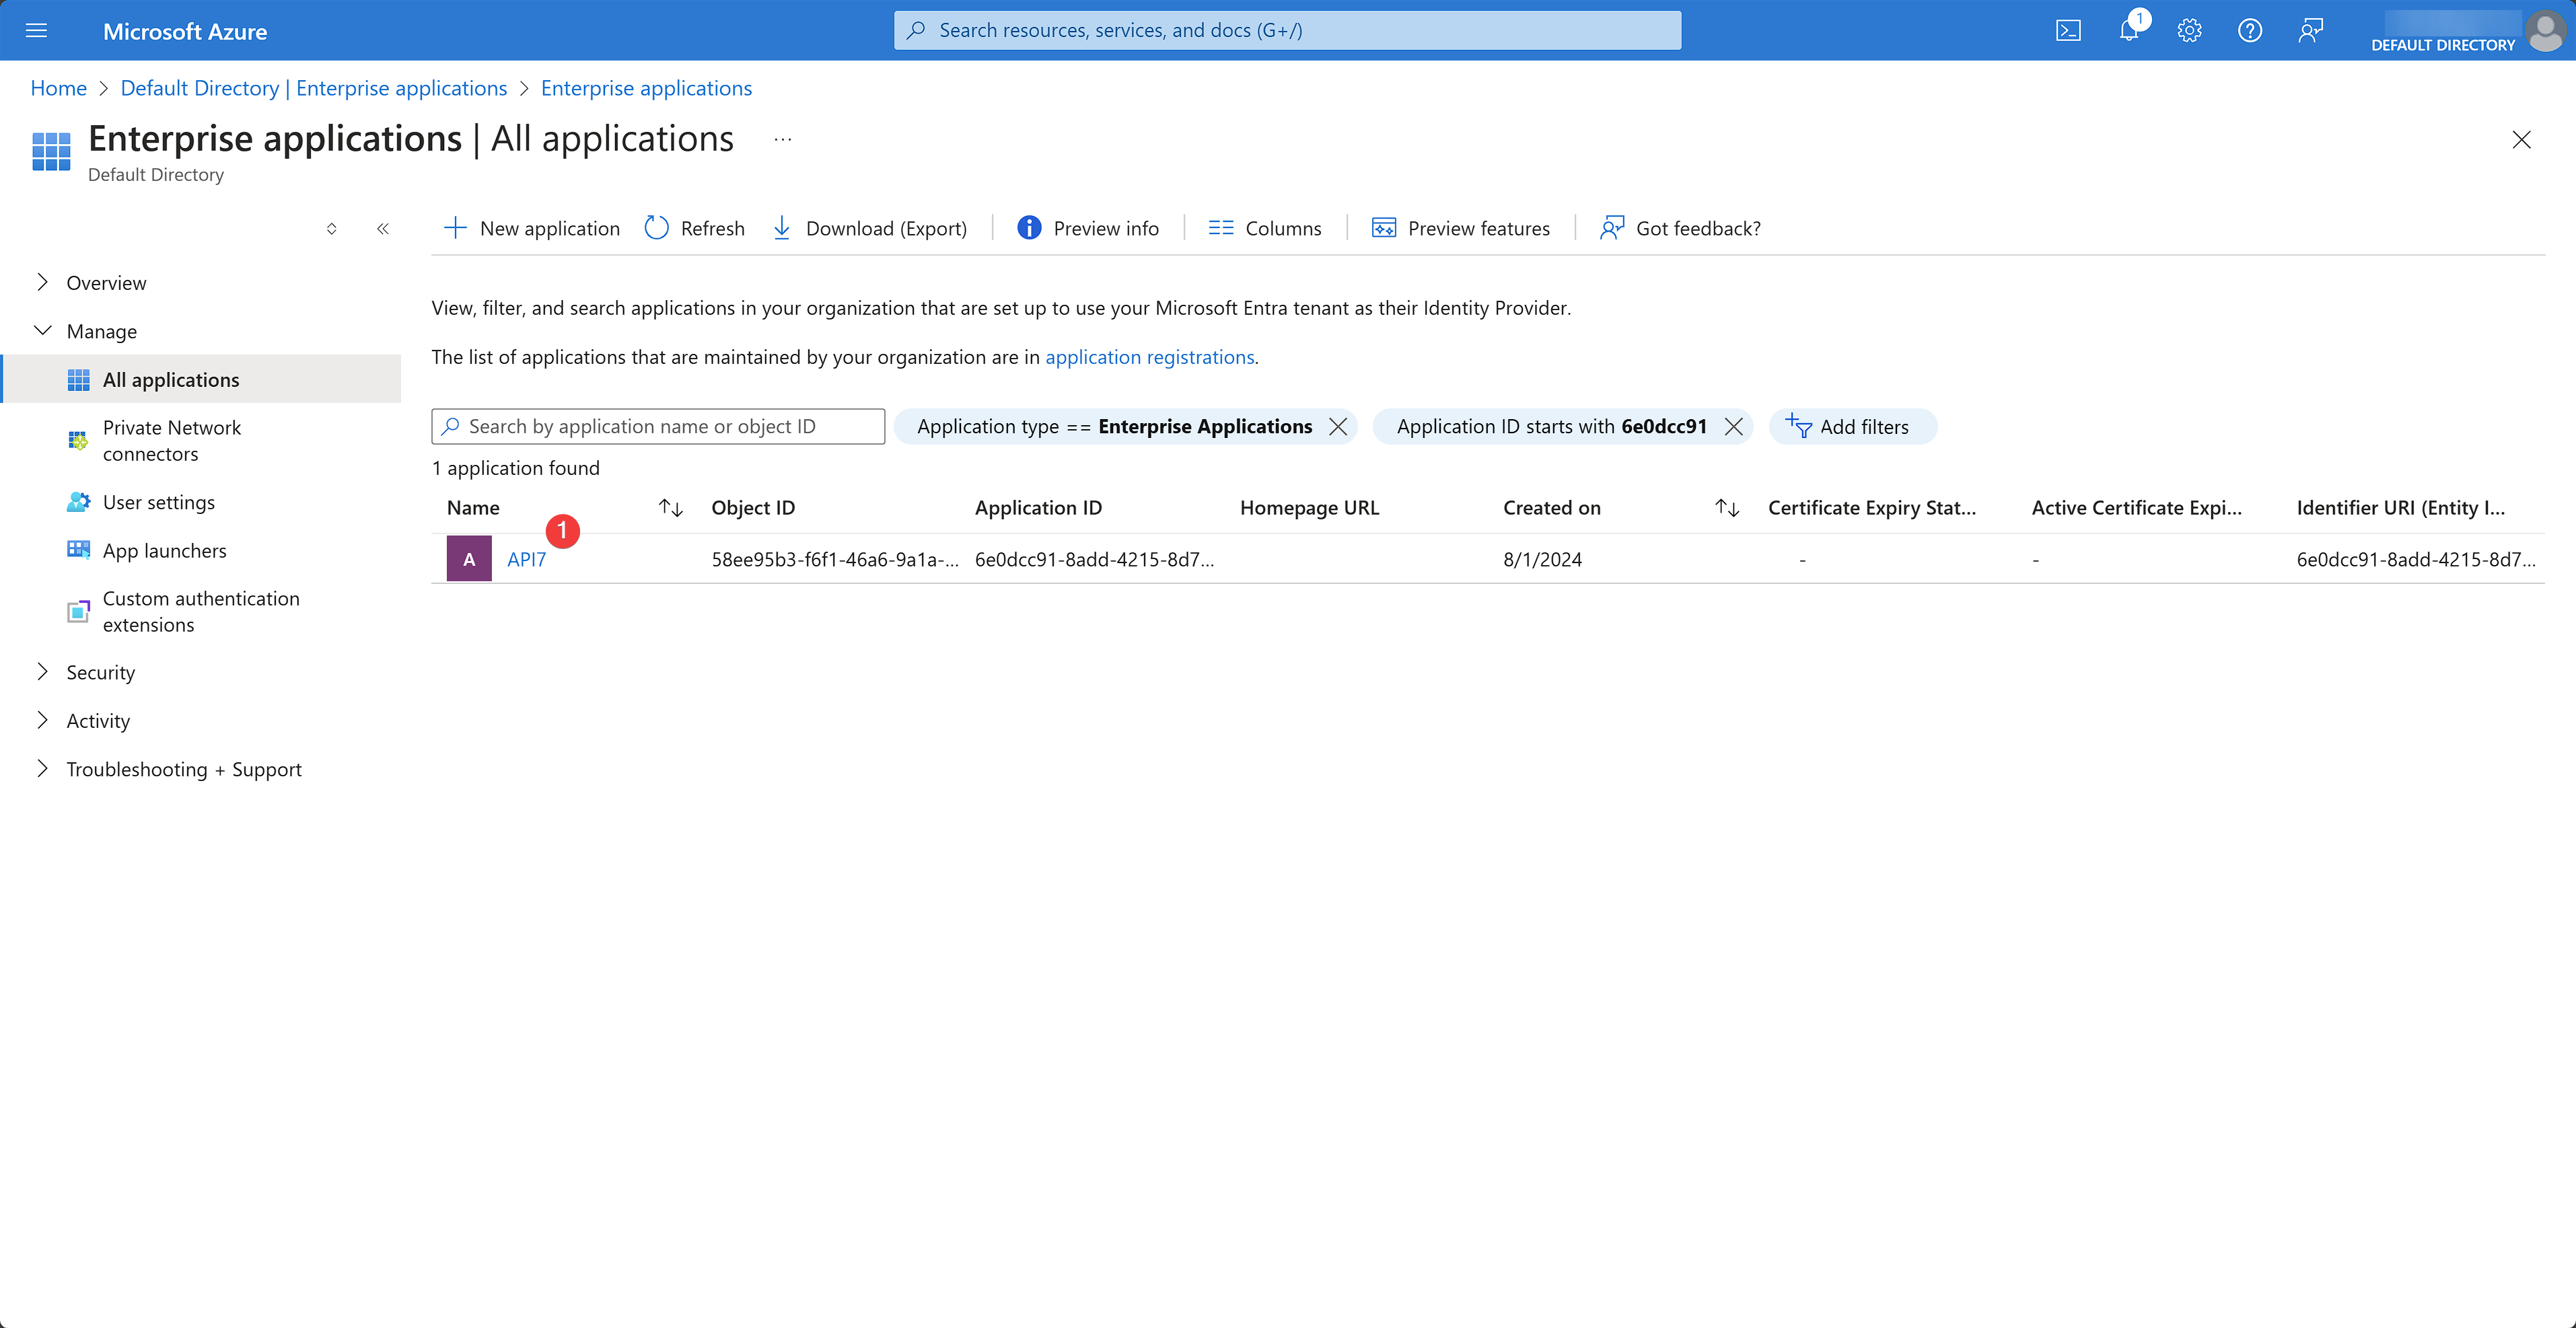Click the Object ID column header

753,508
